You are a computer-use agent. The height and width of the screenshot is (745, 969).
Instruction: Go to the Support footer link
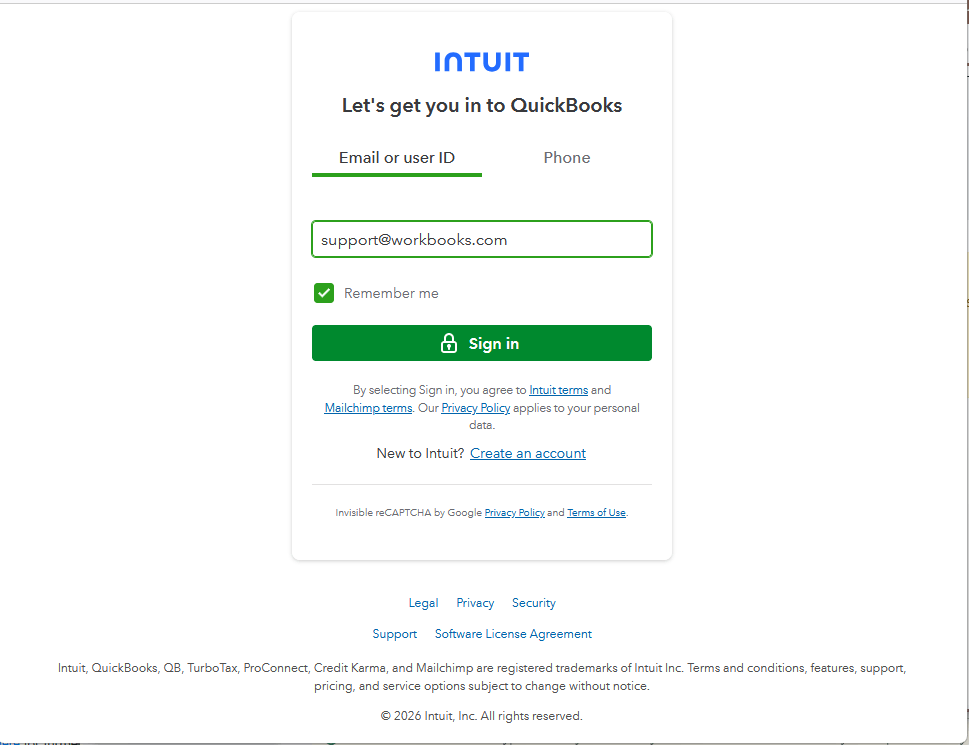point(394,634)
